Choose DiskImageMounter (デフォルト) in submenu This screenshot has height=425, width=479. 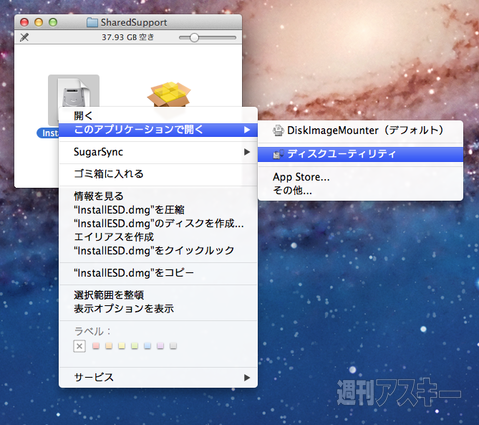pyautogui.click(x=360, y=130)
